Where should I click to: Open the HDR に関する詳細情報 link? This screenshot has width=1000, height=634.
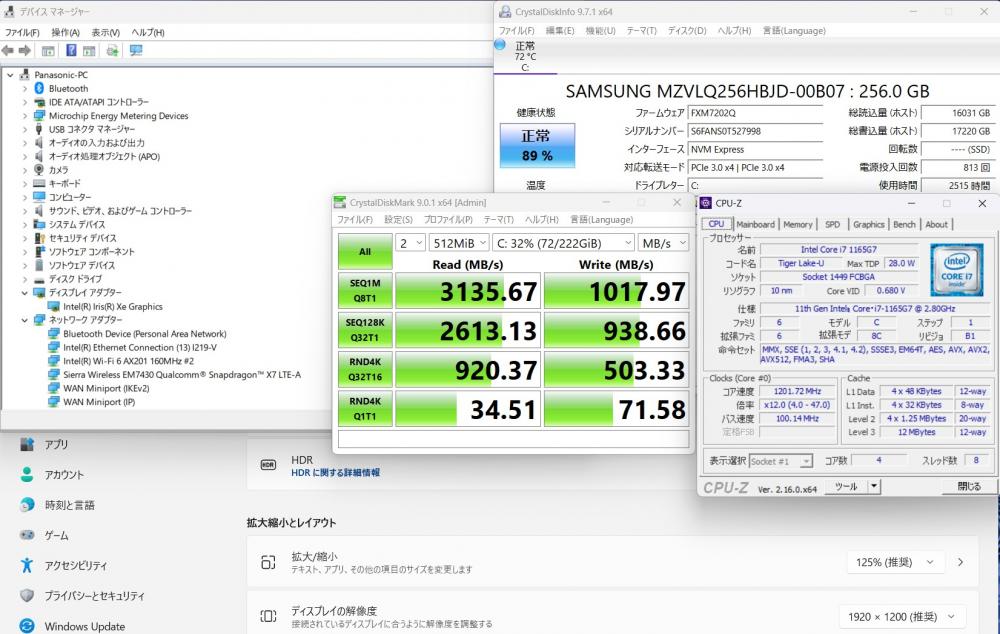pyautogui.click(x=335, y=473)
